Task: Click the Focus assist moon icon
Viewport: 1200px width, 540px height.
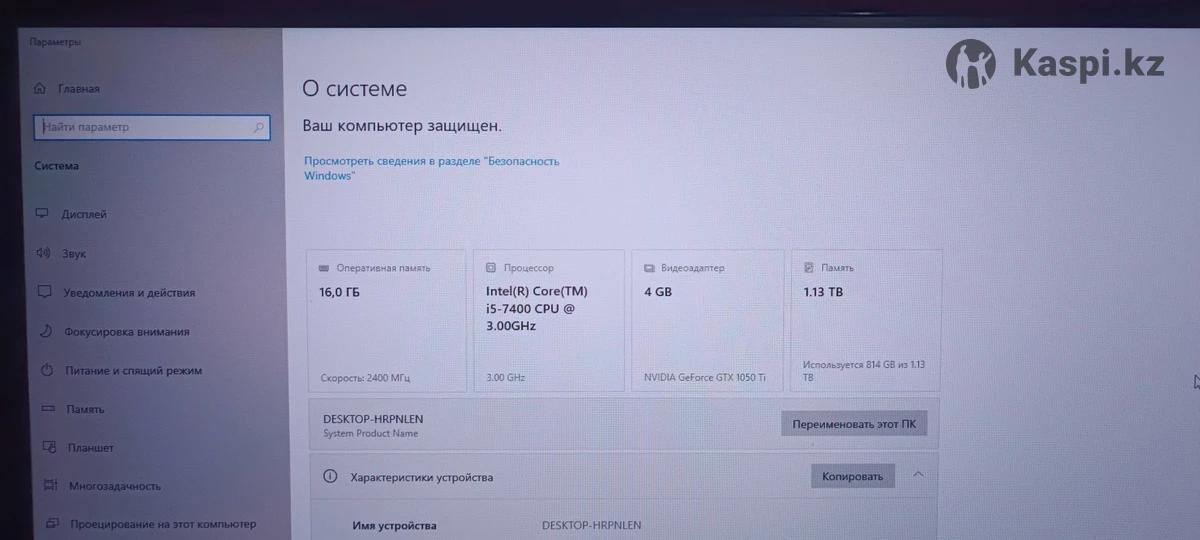Action: click(45, 331)
